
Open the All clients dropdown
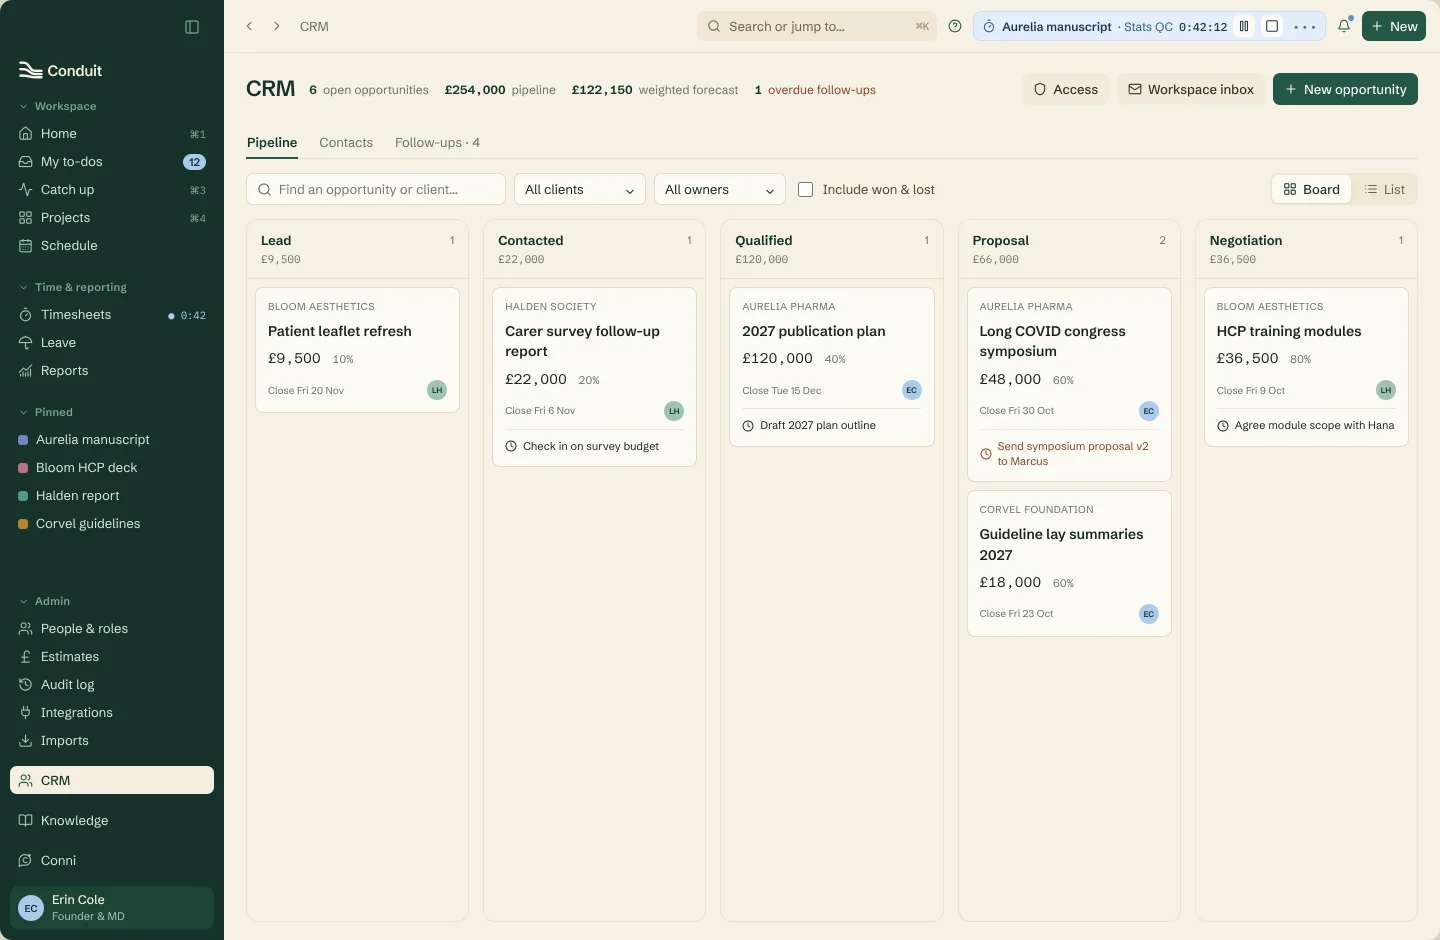[580, 190]
